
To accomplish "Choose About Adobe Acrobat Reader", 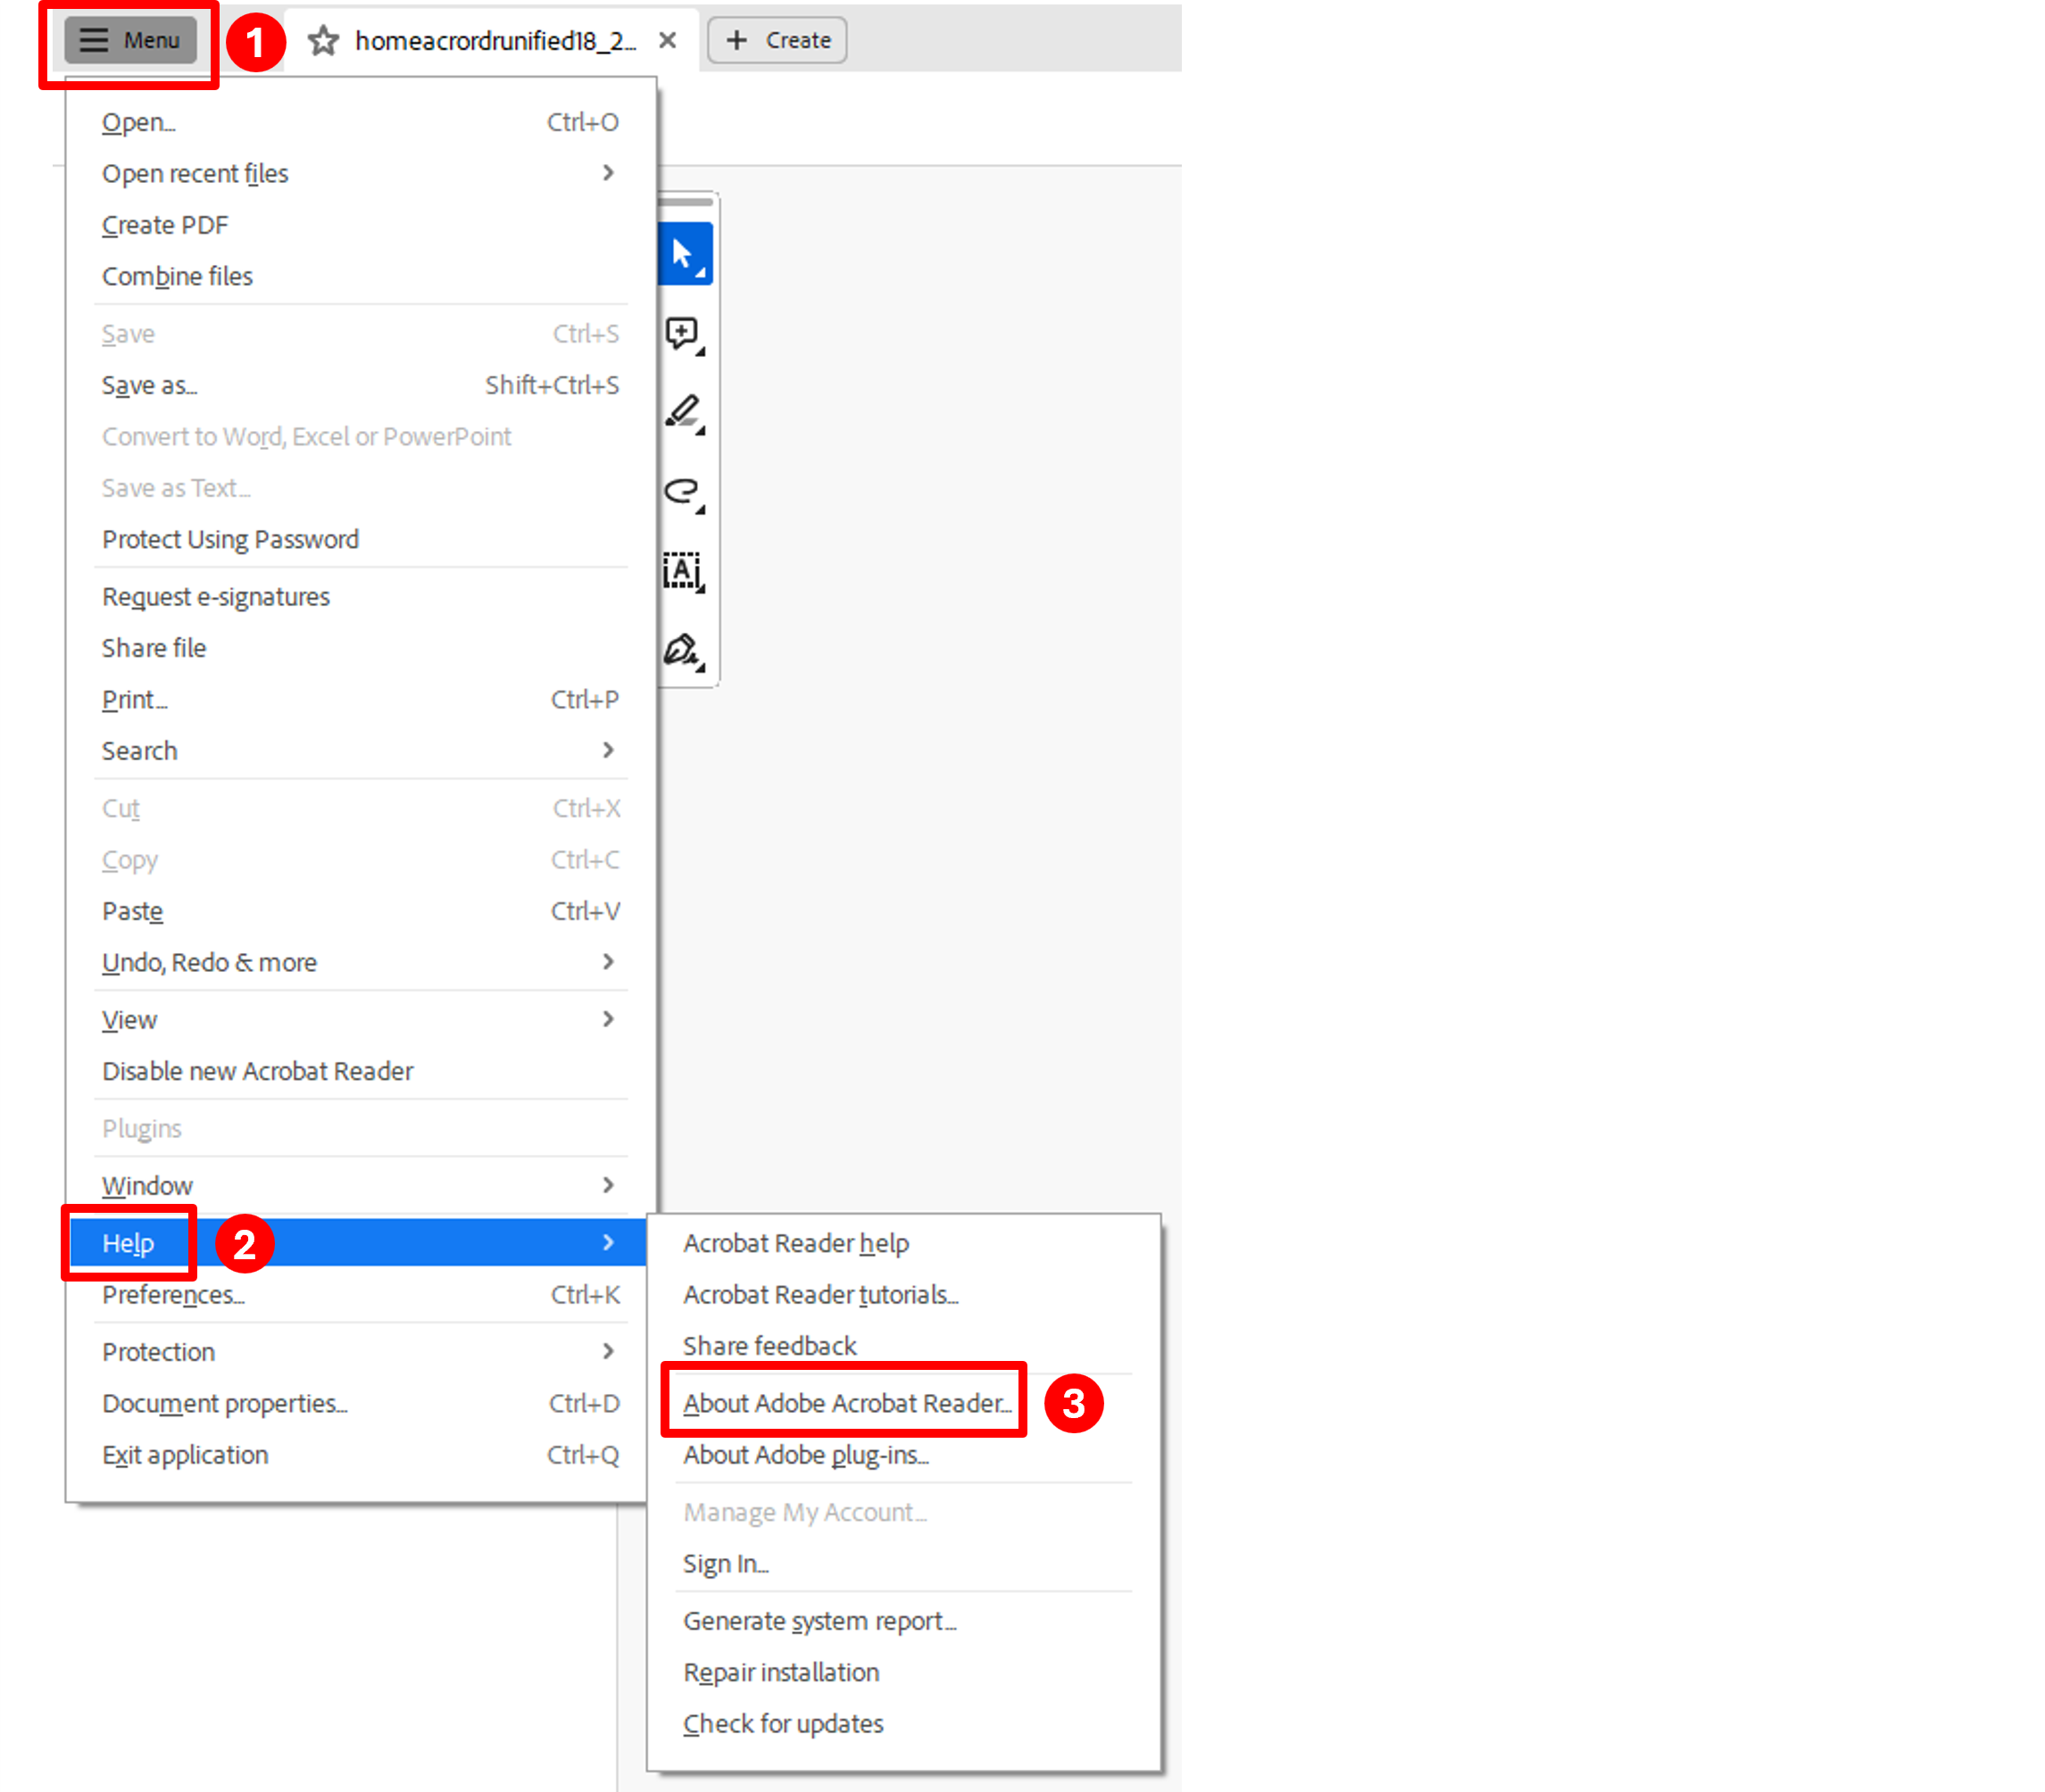I will coord(846,1403).
